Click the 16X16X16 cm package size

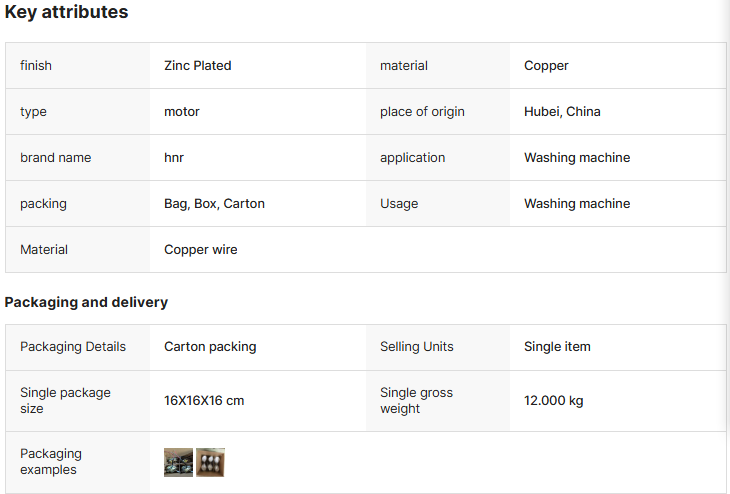click(204, 401)
